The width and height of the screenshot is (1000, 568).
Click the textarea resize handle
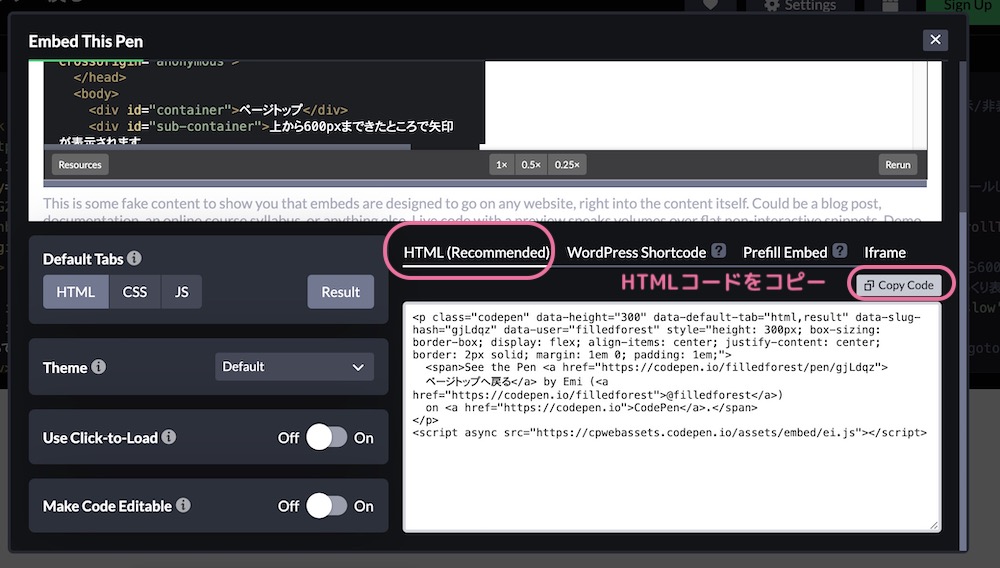(934, 525)
